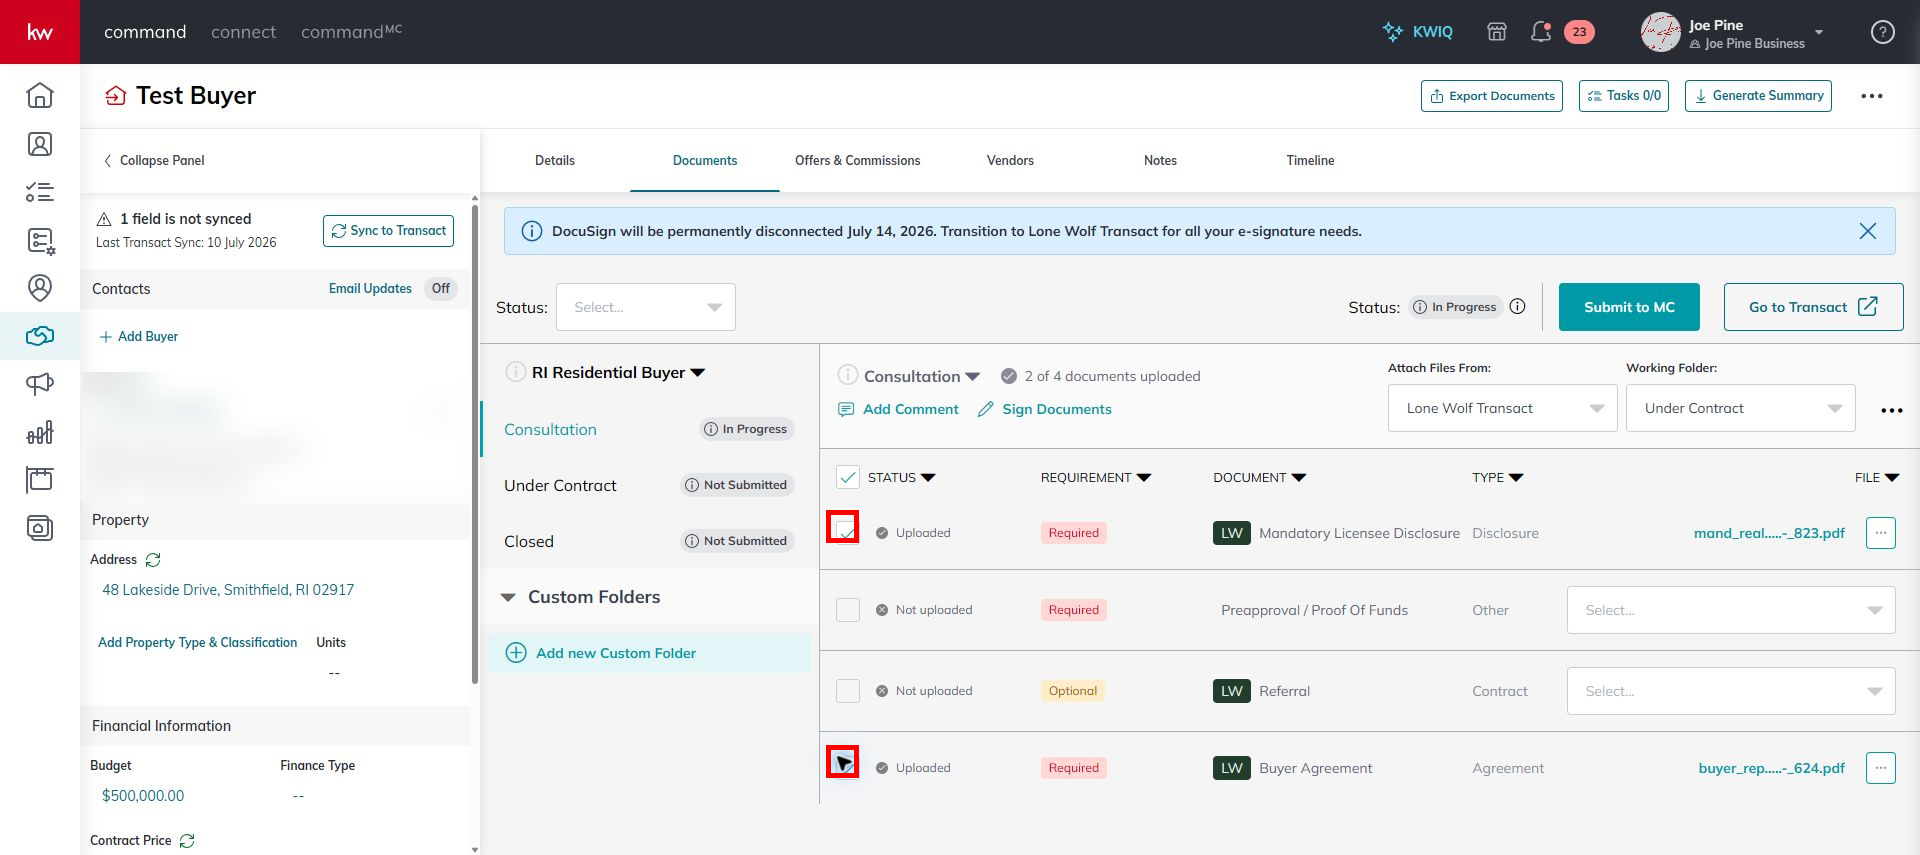Open the Opportunities handshake sidebar icon

point(40,336)
